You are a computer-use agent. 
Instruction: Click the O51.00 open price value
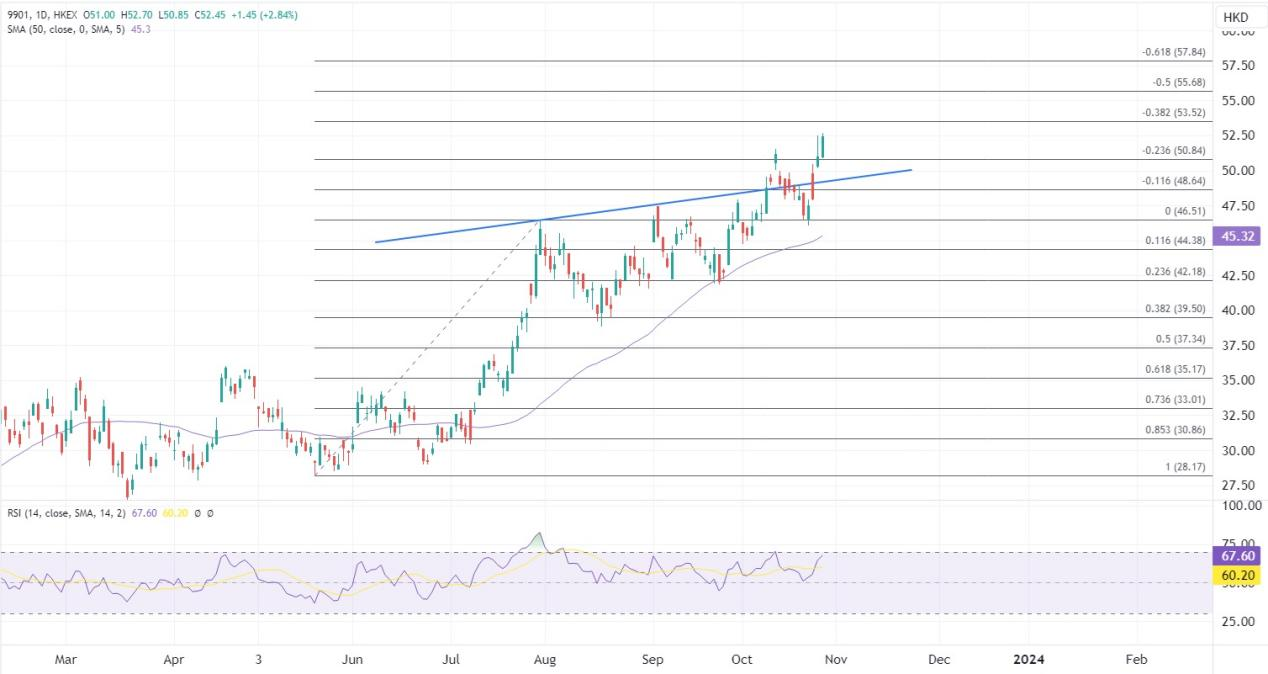[x=101, y=16]
